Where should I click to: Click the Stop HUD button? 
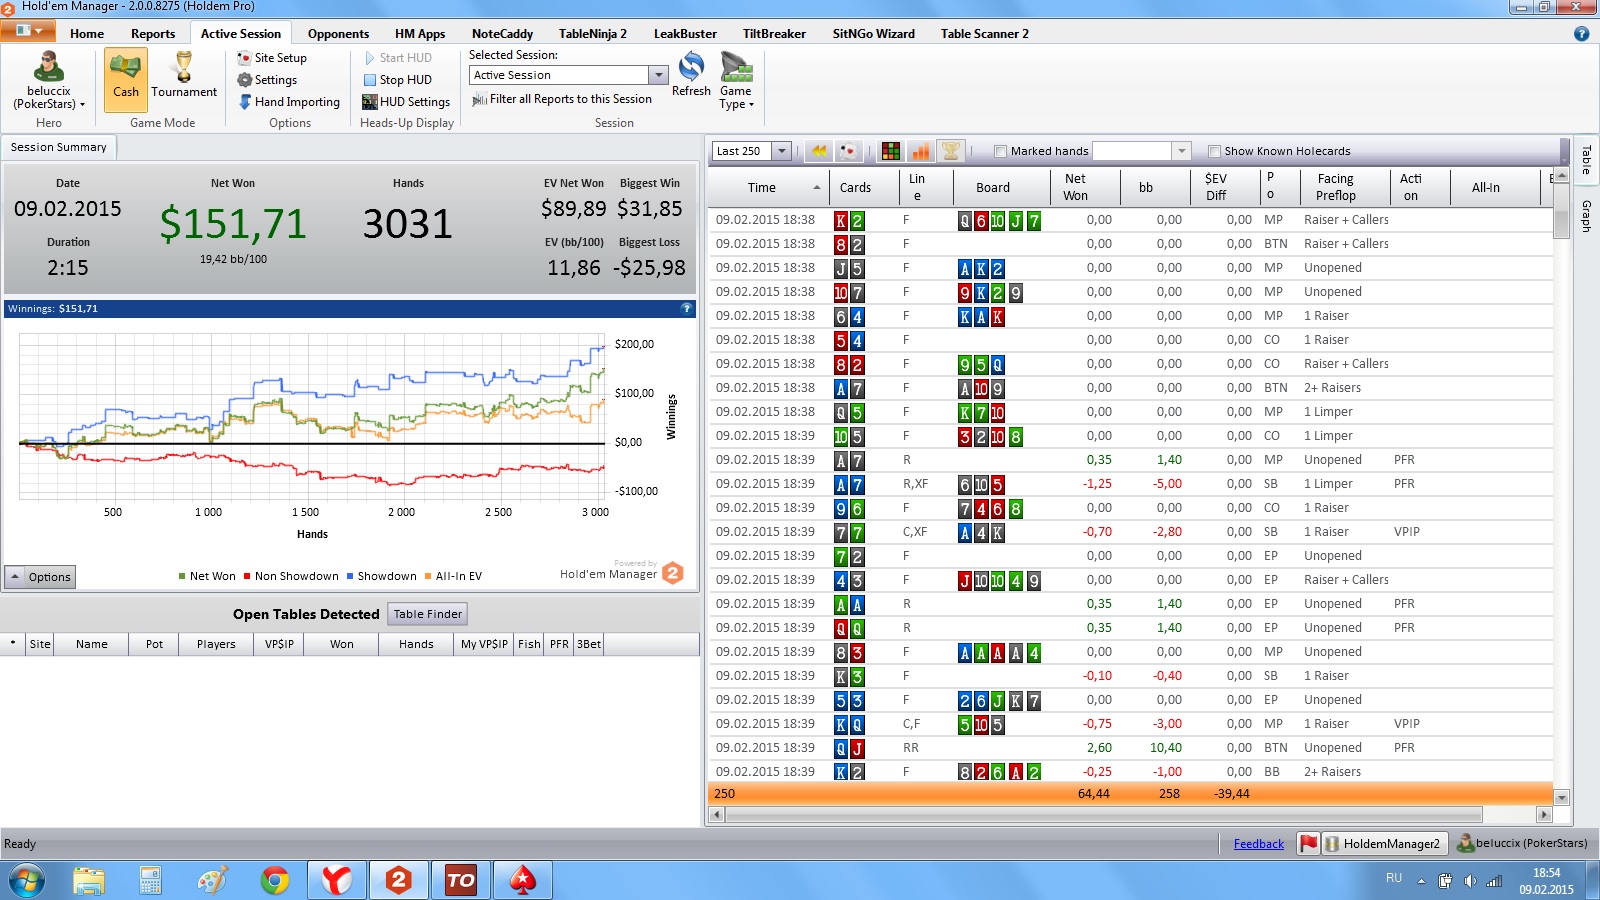point(397,80)
